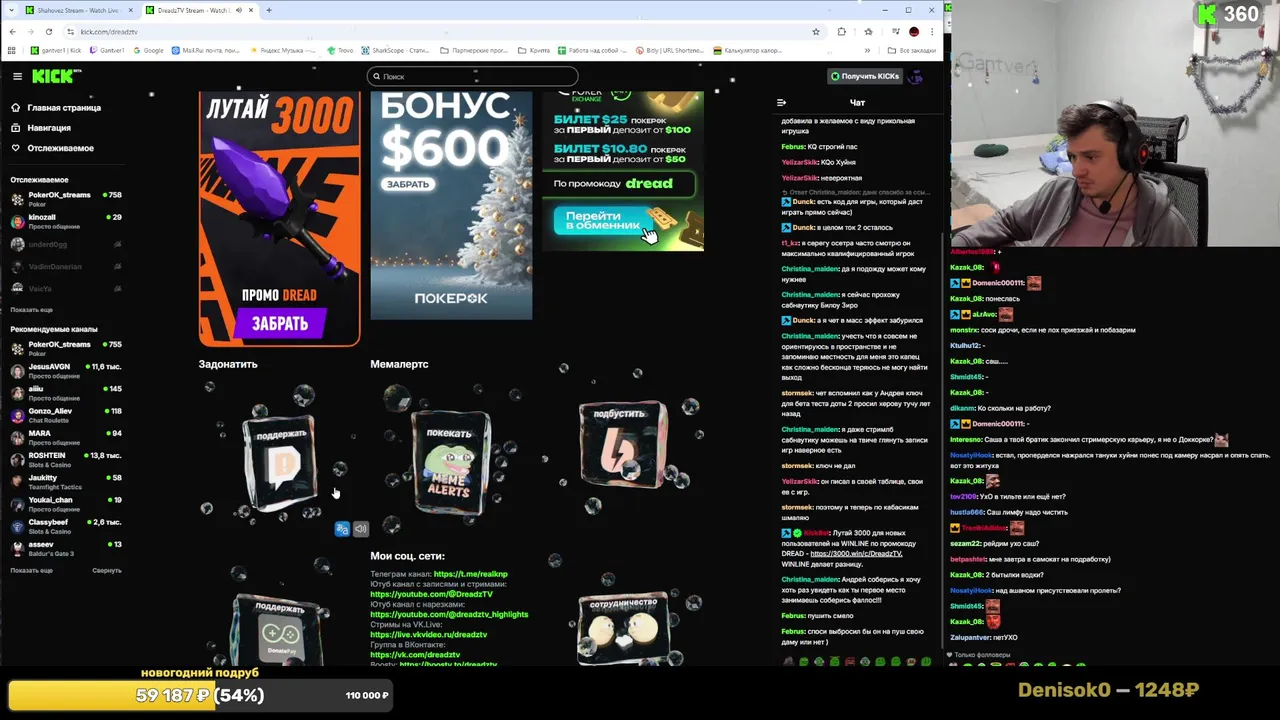Click the Навигация browse icon

(x=16, y=128)
